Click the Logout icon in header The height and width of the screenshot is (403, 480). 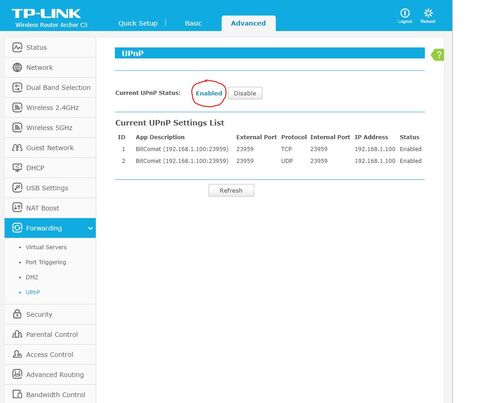(405, 13)
